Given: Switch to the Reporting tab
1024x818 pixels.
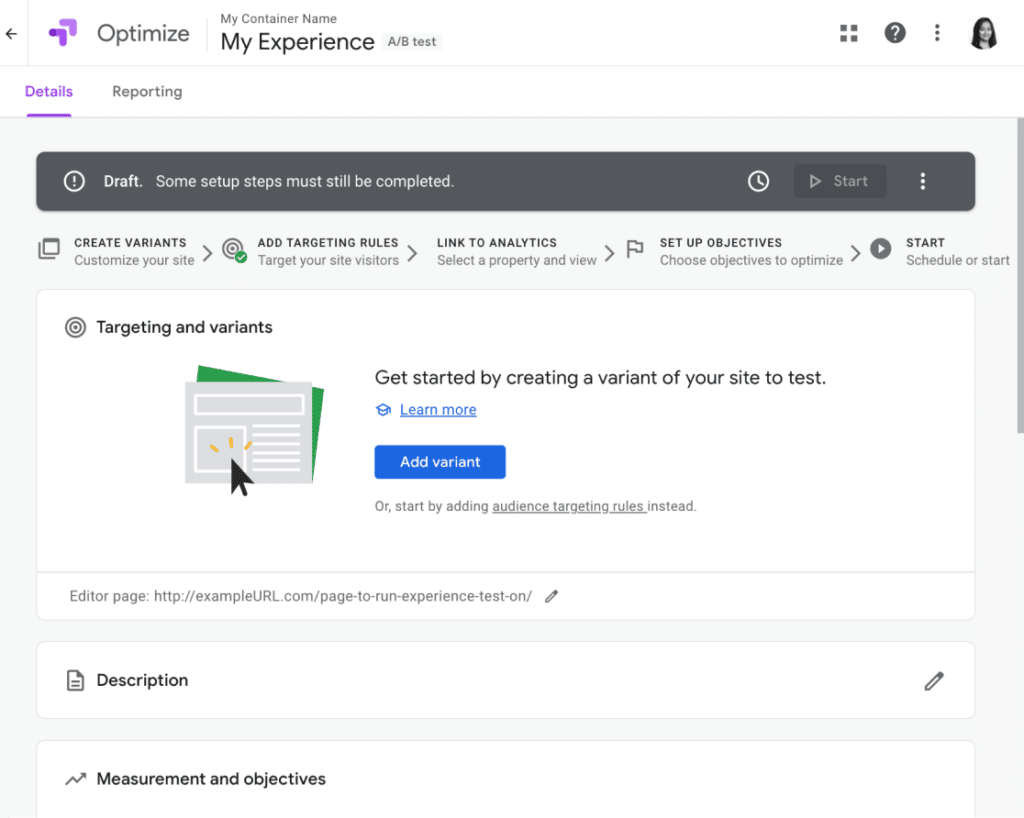Looking at the screenshot, I should click(147, 91).
